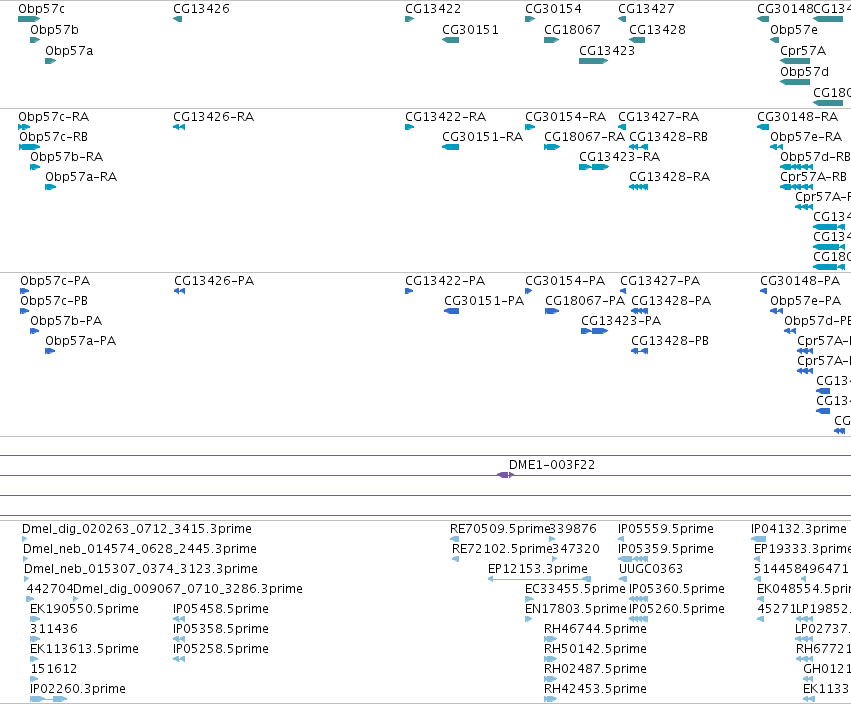Click the CG30148-RA label
Viewport: 851px width, 704px height.
[797, 117]
